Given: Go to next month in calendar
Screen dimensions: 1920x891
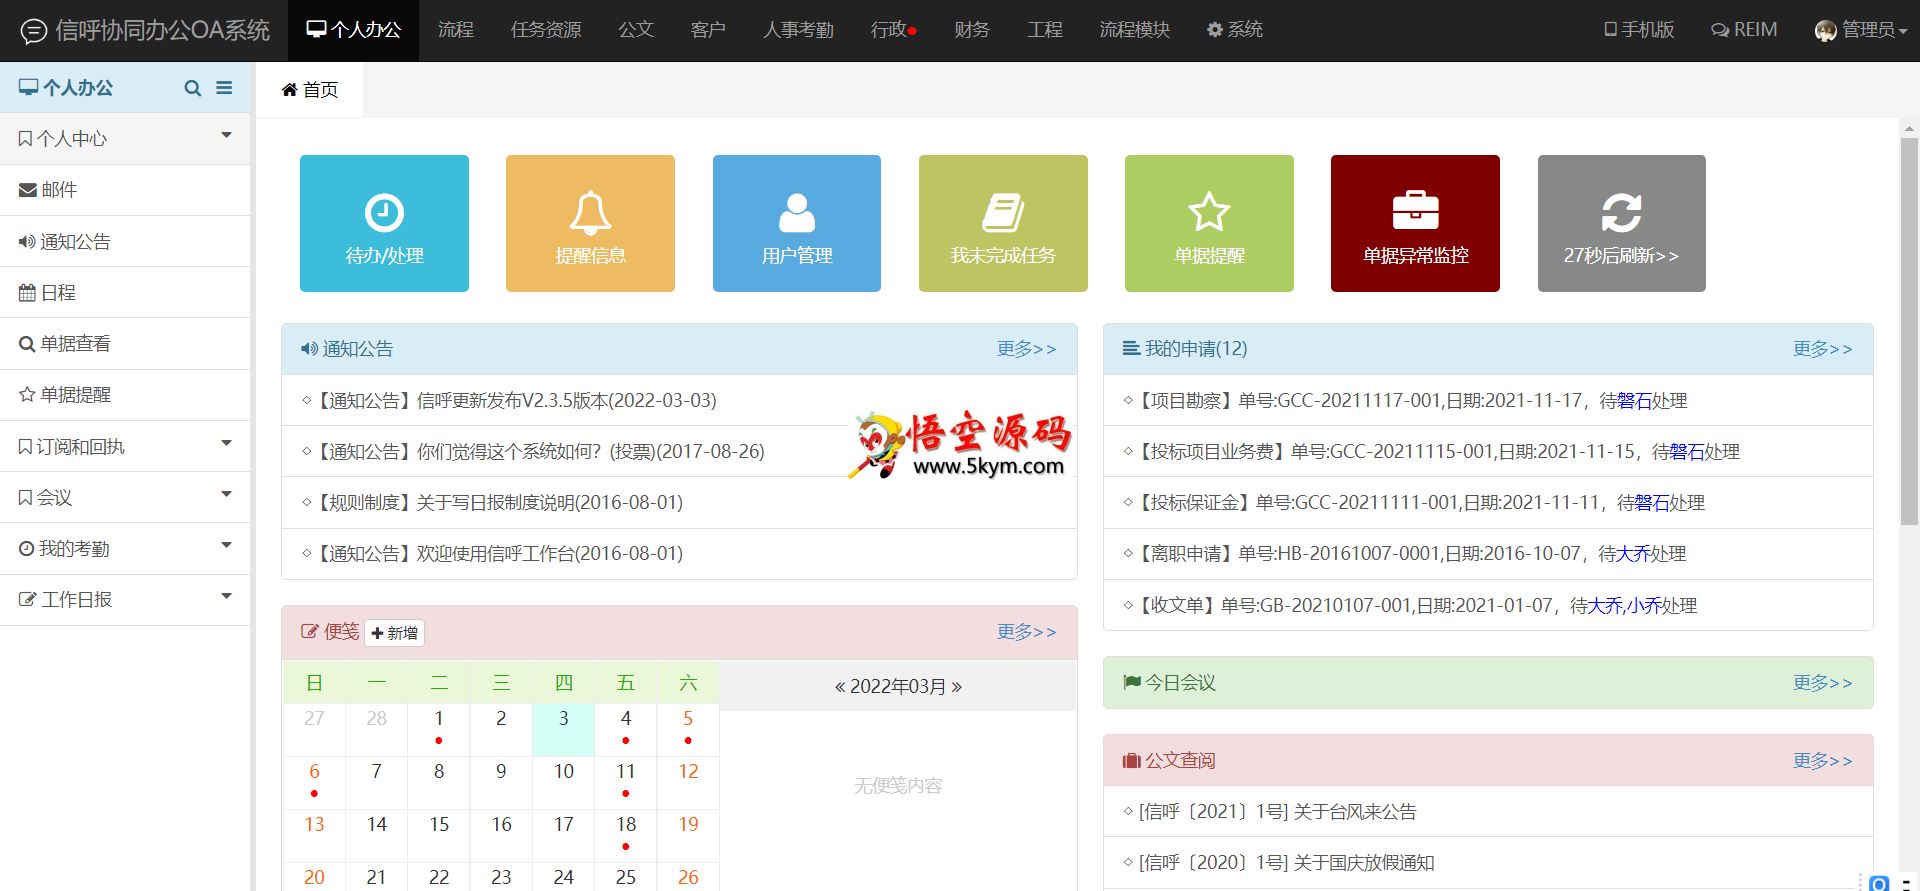Looking at the screenshot, I should (x=957, y=687).
